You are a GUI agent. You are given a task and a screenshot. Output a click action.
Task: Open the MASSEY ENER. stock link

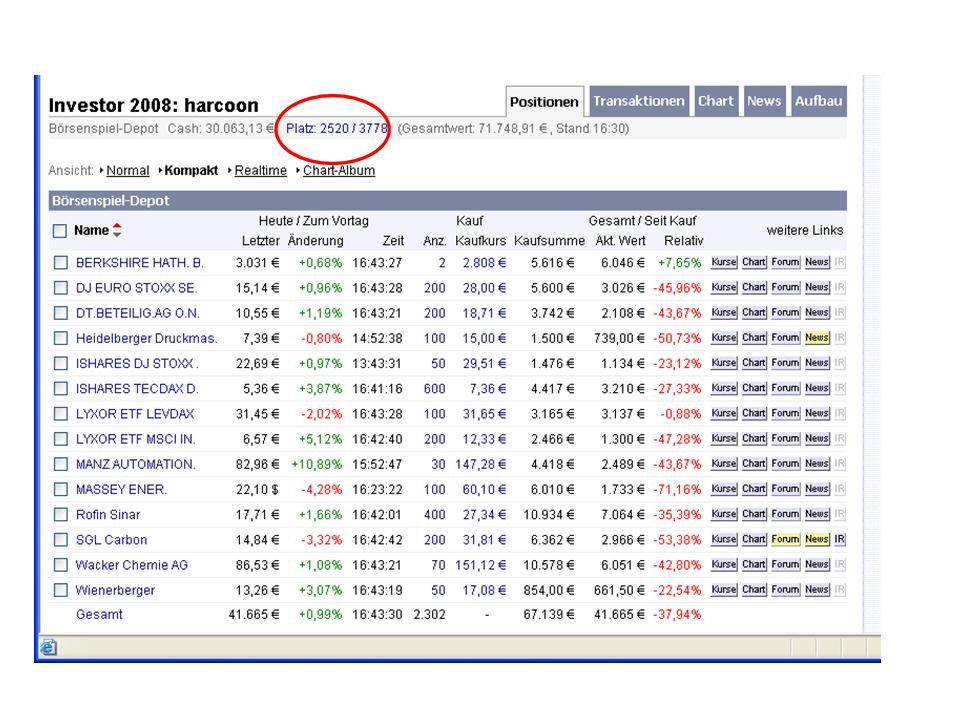[121, 489]
